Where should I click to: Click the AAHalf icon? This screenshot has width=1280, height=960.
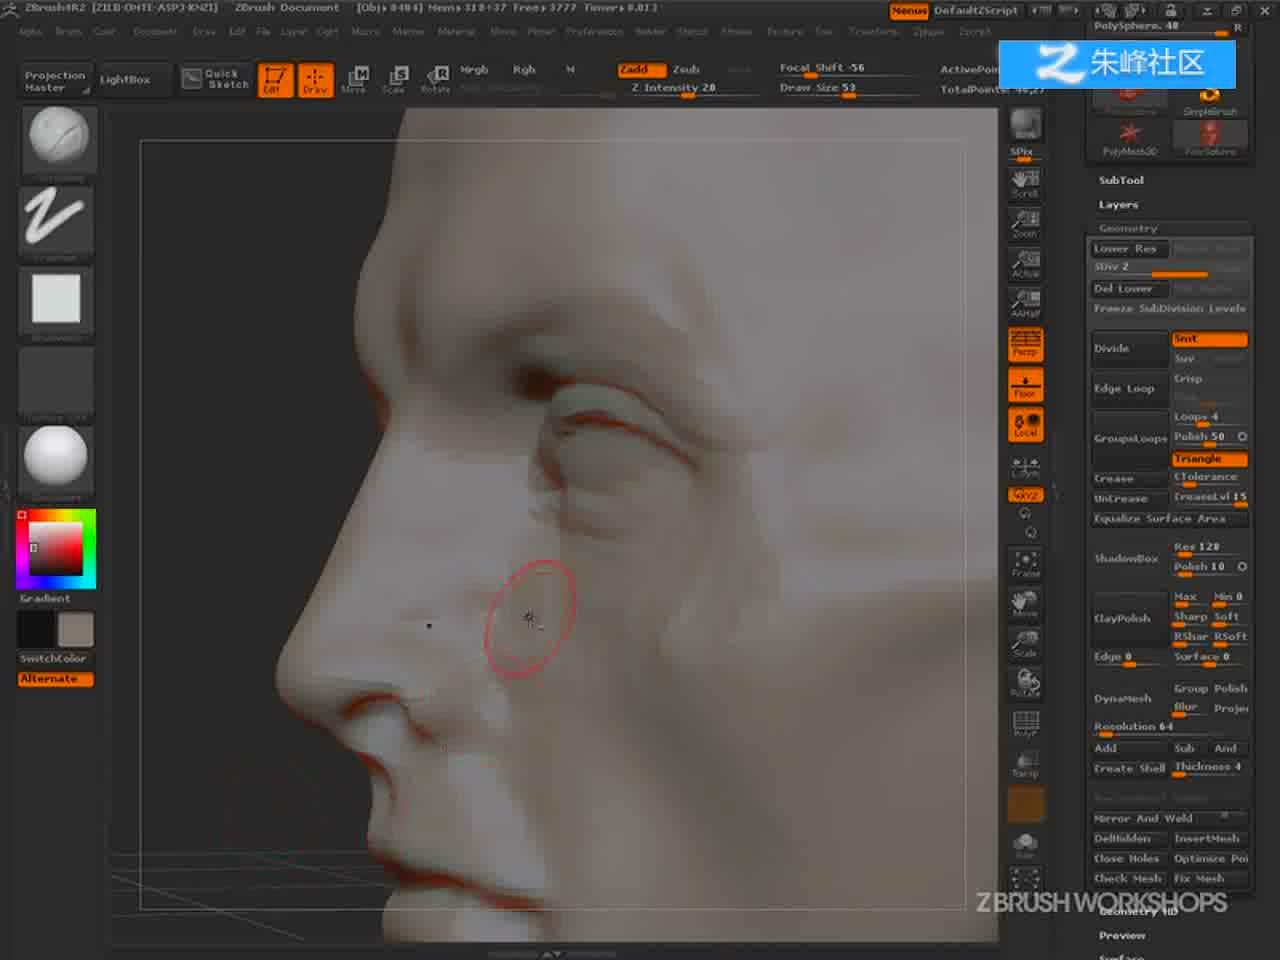1025,303
